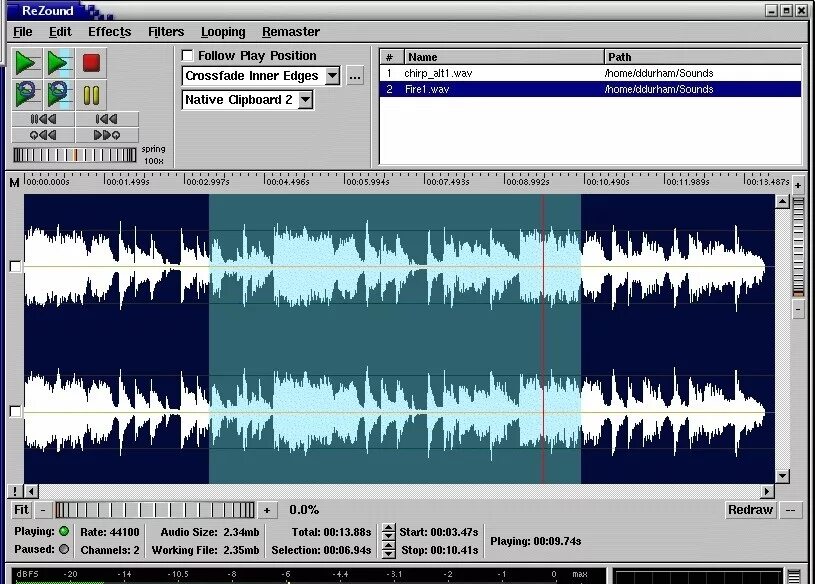Viewport: 815px width, 584px height.
Task: Toggle the shuttle spring mode label
Action: tap(153, 149)
